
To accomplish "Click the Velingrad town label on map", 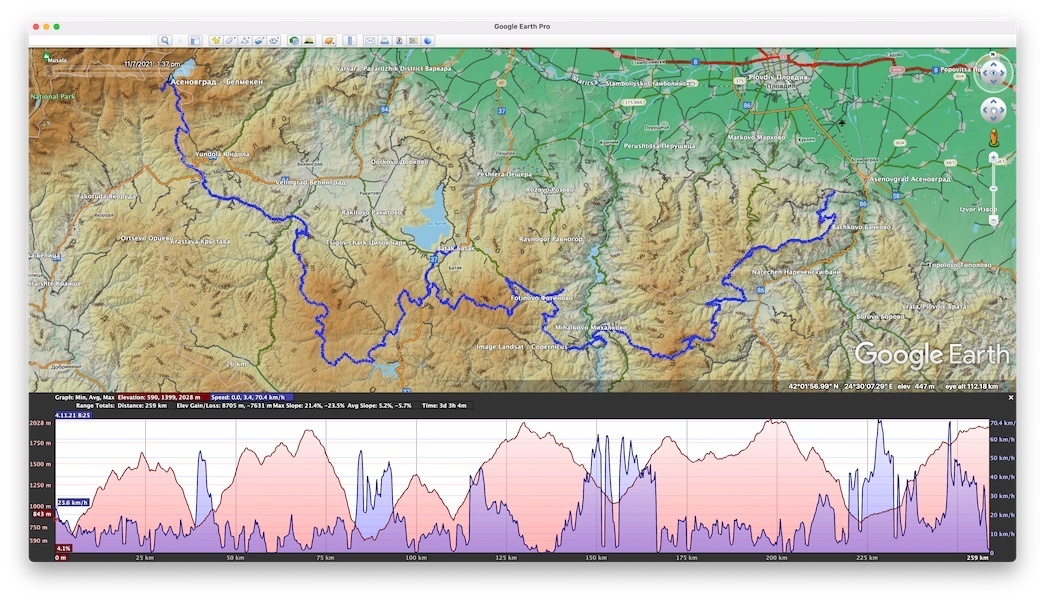I will point(311,182).
